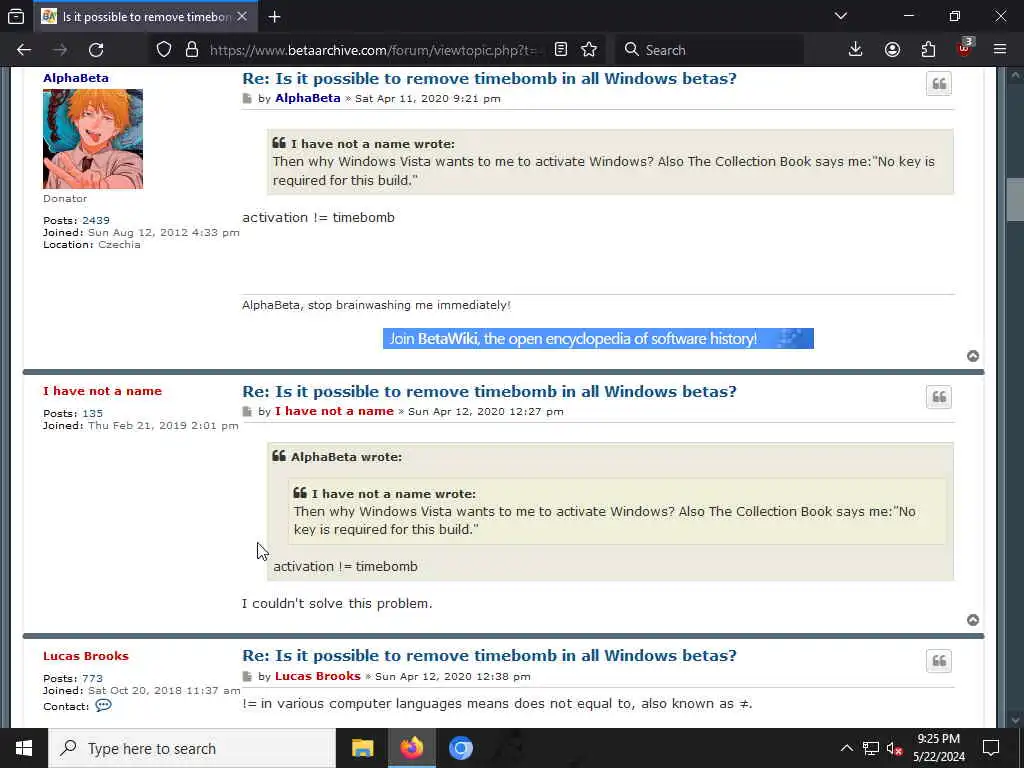Click text 'I couldn't solve this problem.'
The height and width of the screenshot is (768, 1024).
point(337,603)
